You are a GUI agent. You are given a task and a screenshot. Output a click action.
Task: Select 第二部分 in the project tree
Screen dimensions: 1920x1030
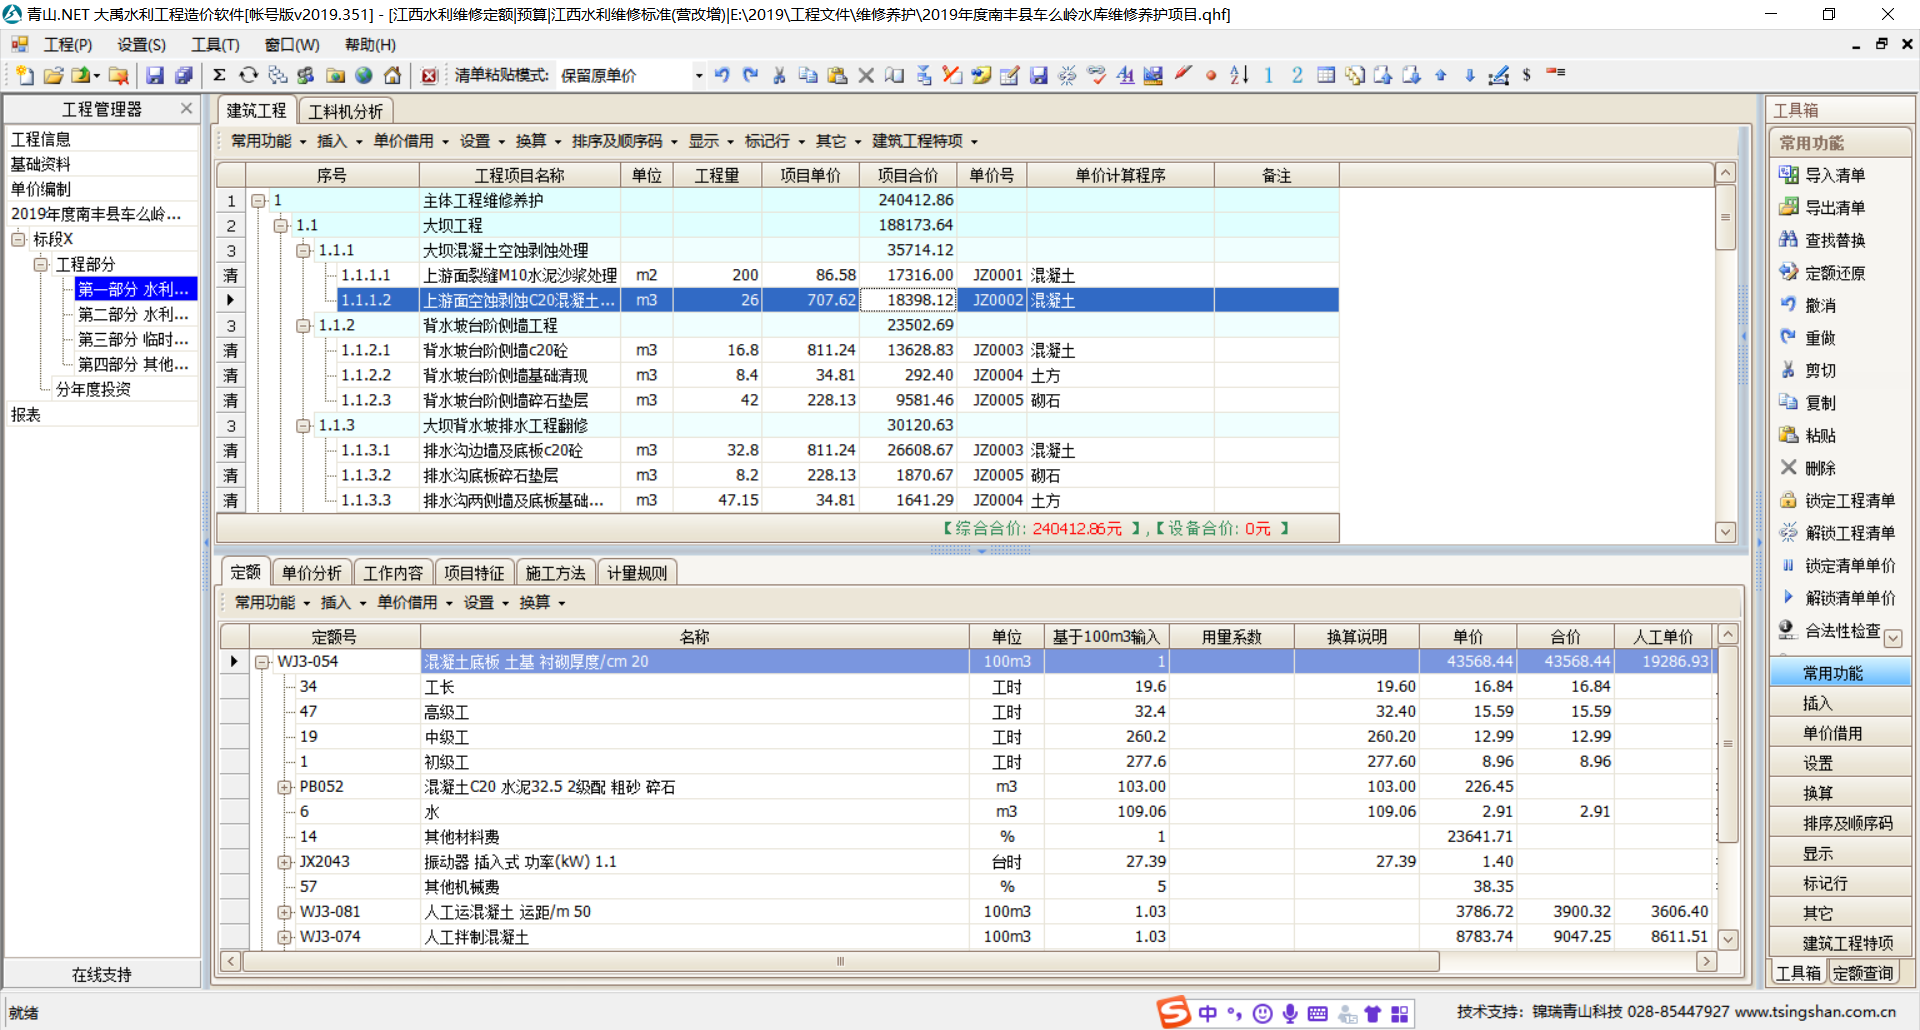(133, 314)
